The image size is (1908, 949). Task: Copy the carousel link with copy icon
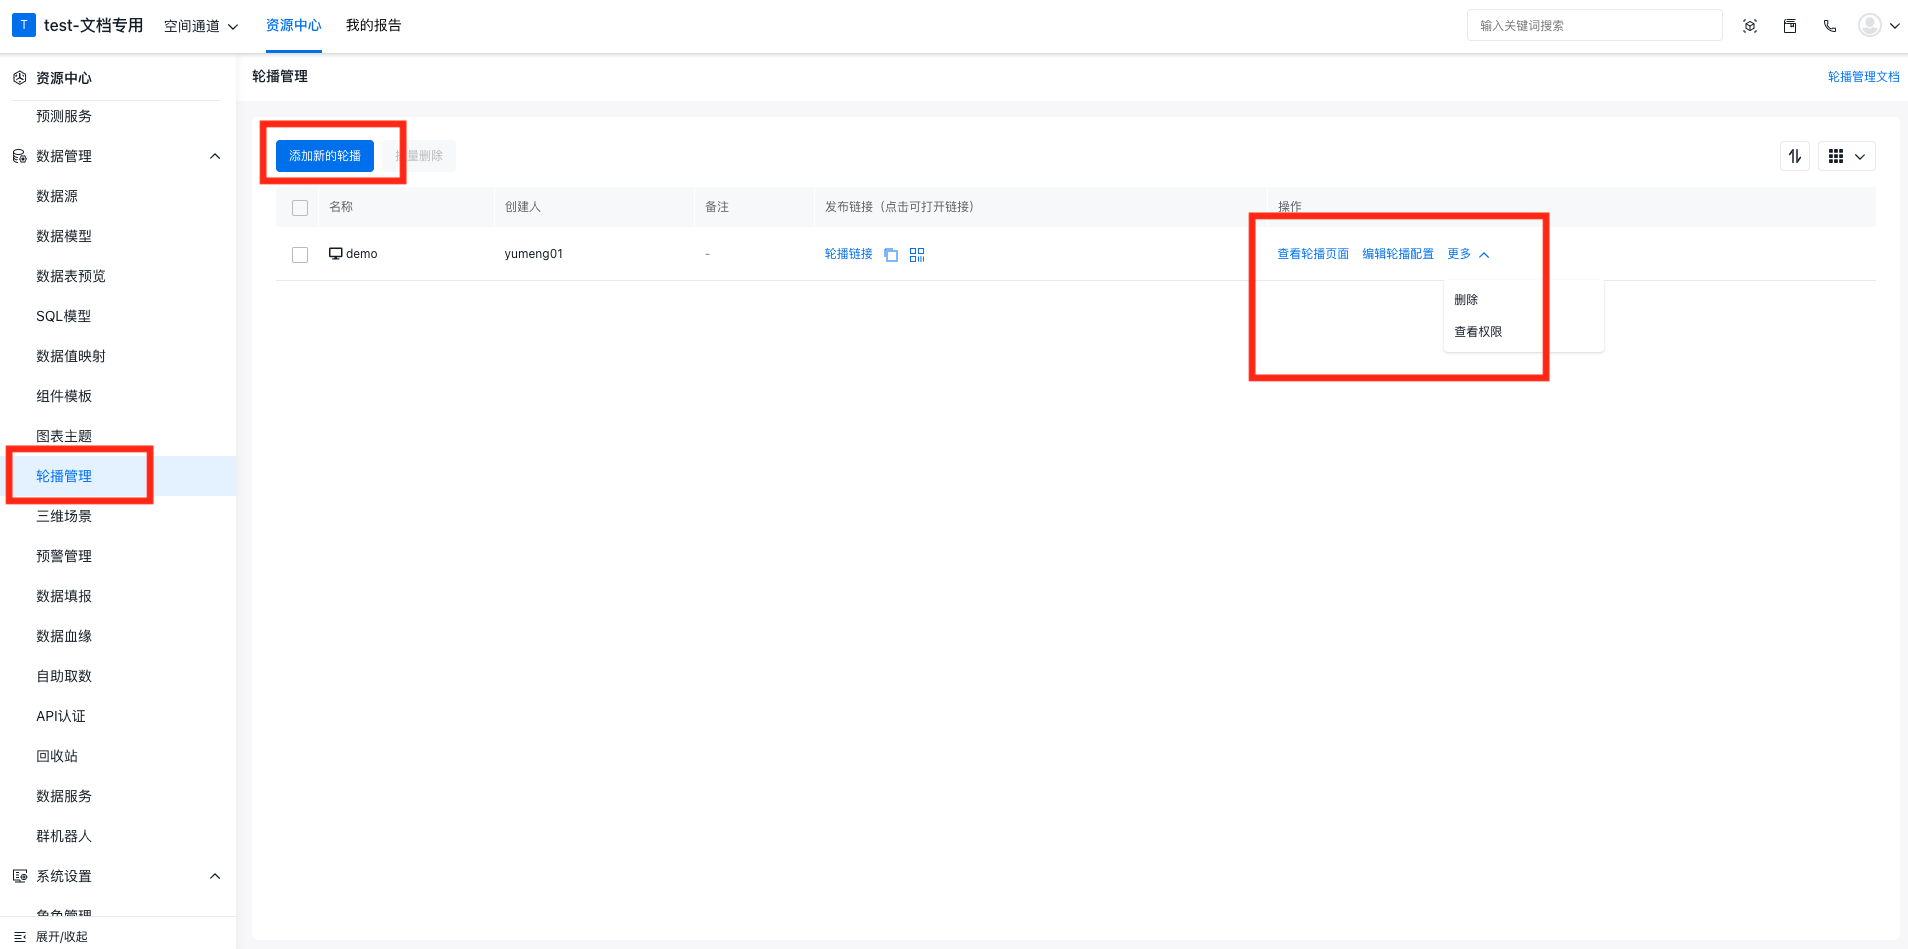[x=891, y=255]
